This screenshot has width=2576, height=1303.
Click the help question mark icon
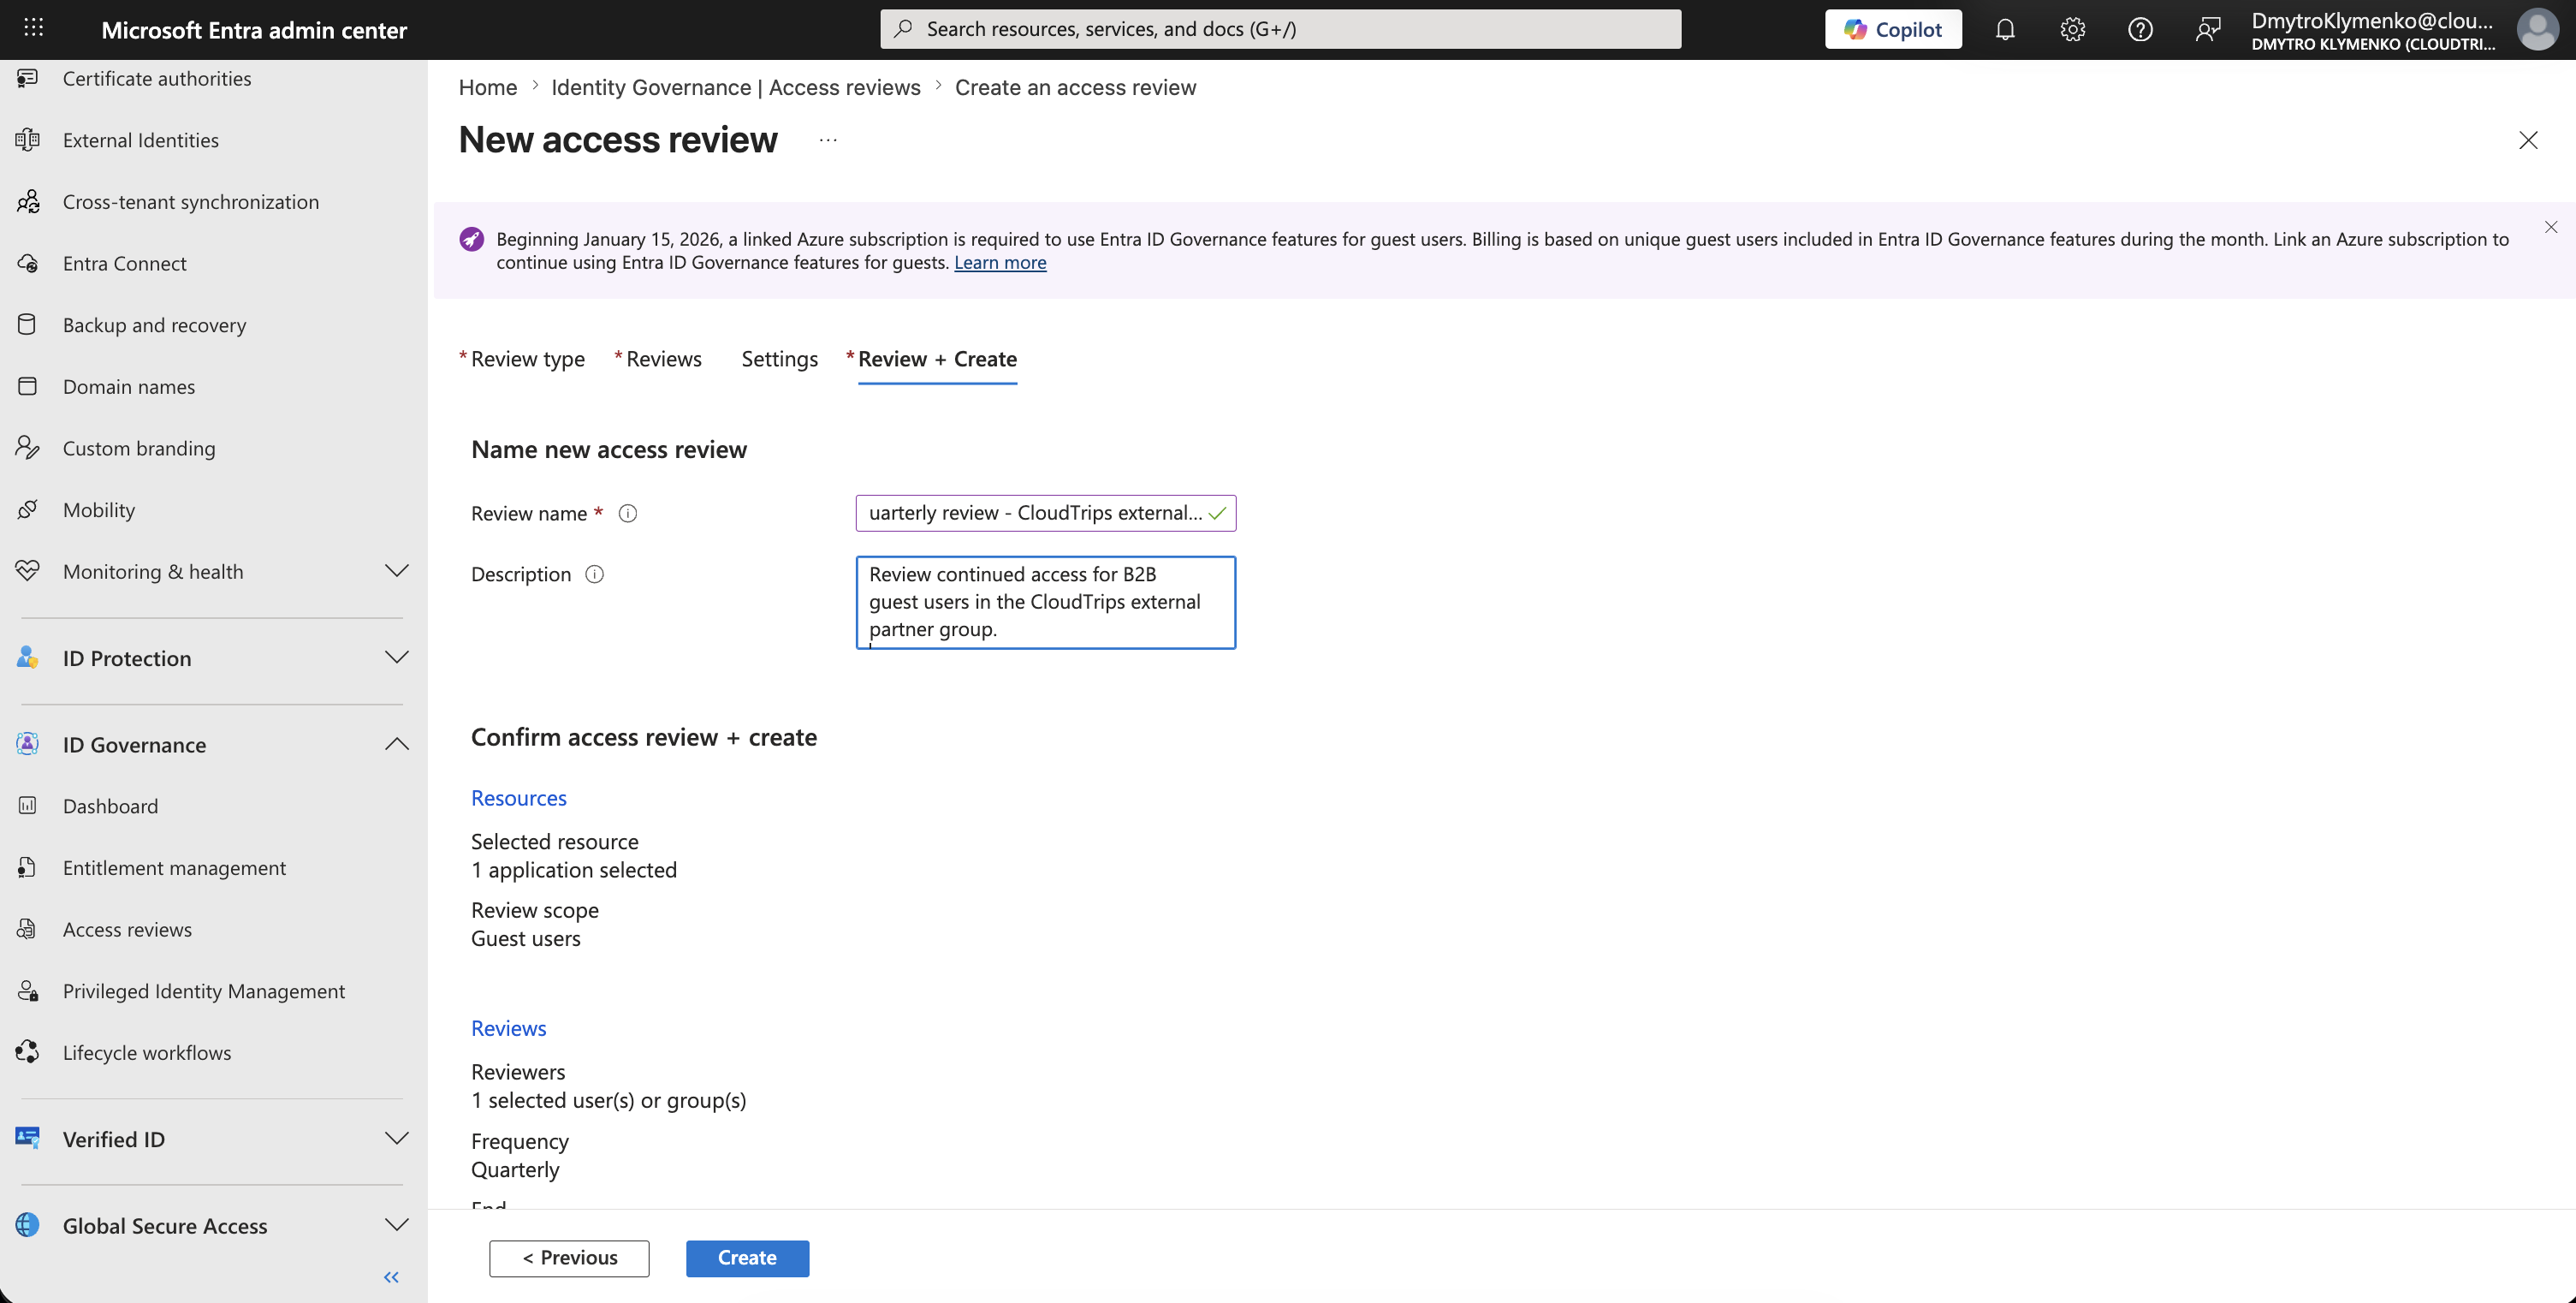click(x=2140, y=29)
